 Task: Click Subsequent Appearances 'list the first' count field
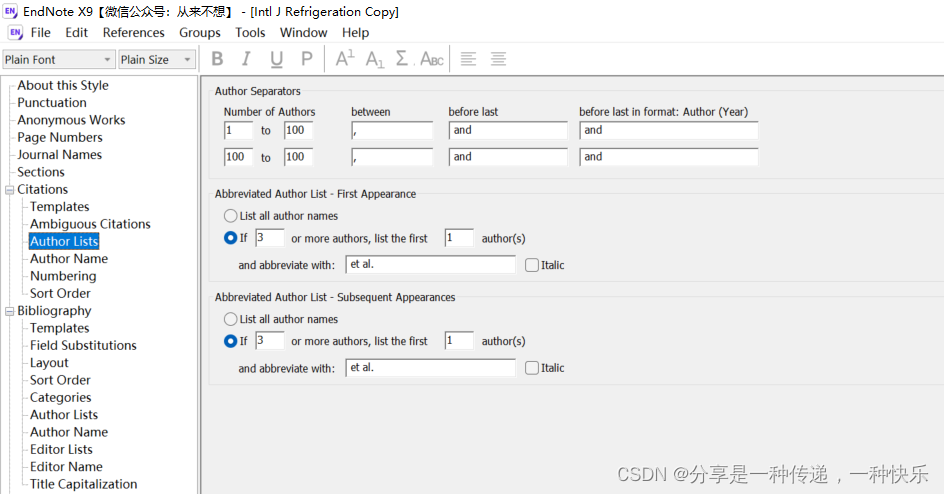459,341
